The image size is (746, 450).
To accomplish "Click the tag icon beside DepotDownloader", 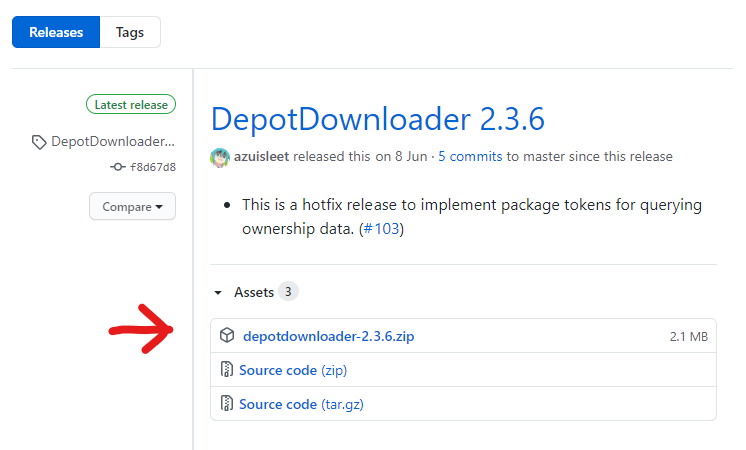I will [x=38, y=142].
